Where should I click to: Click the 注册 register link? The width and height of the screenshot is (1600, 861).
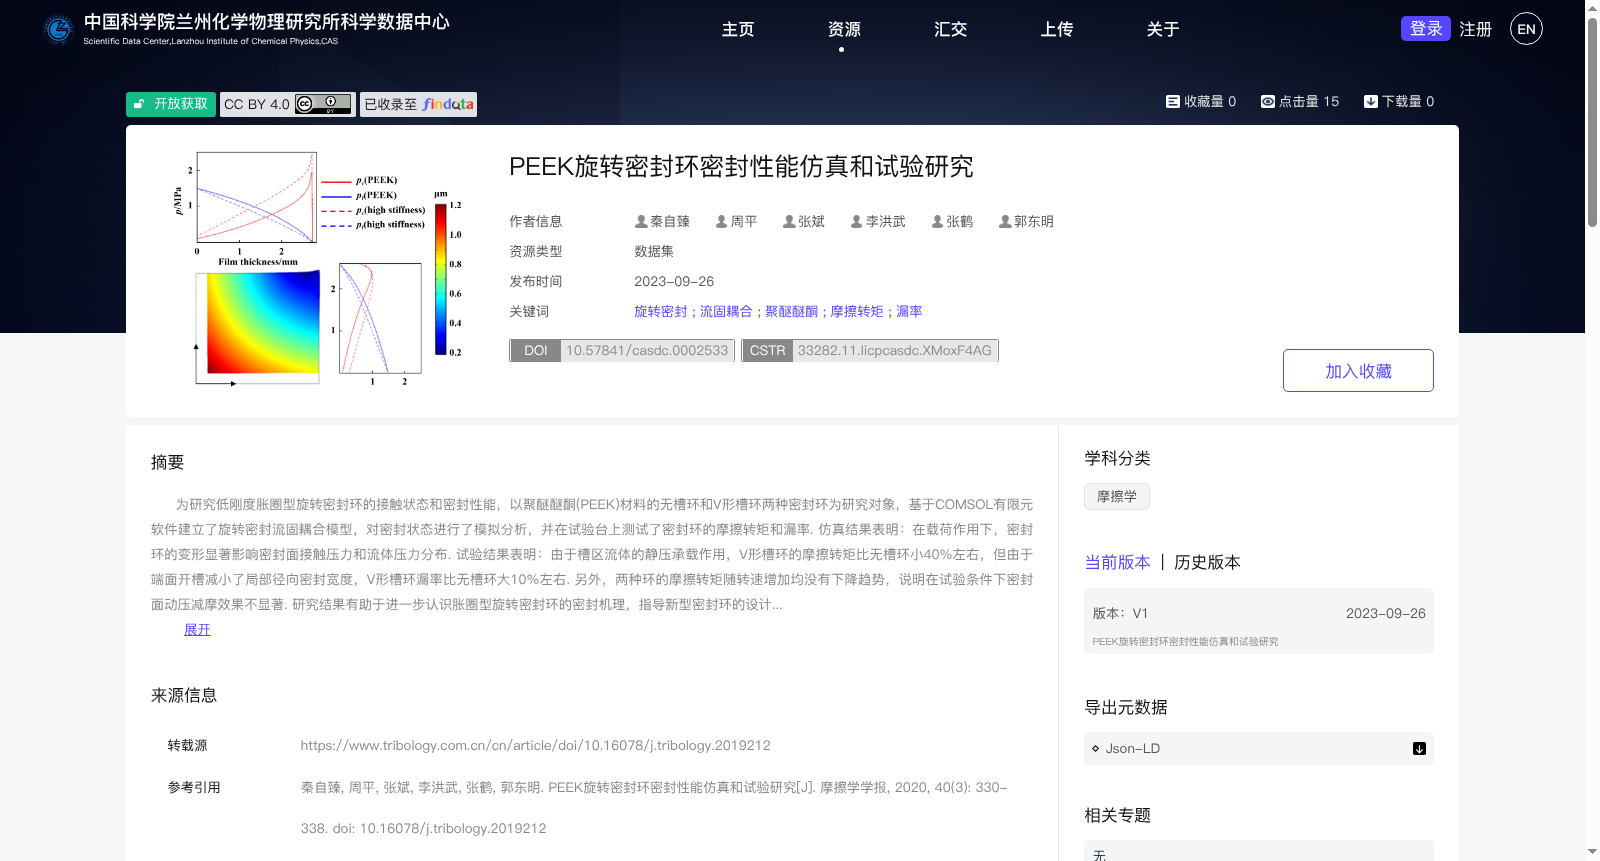click(1475, 29)
